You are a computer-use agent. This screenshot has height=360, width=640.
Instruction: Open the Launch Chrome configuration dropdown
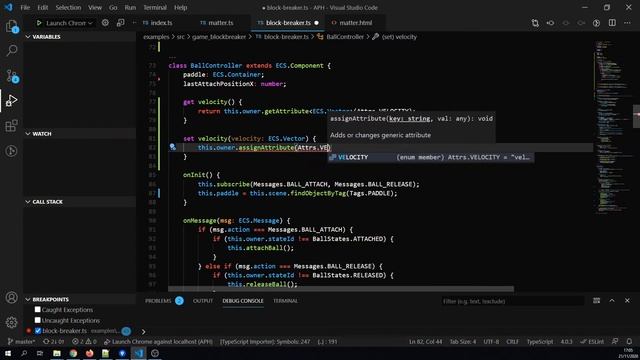(69, 23)
